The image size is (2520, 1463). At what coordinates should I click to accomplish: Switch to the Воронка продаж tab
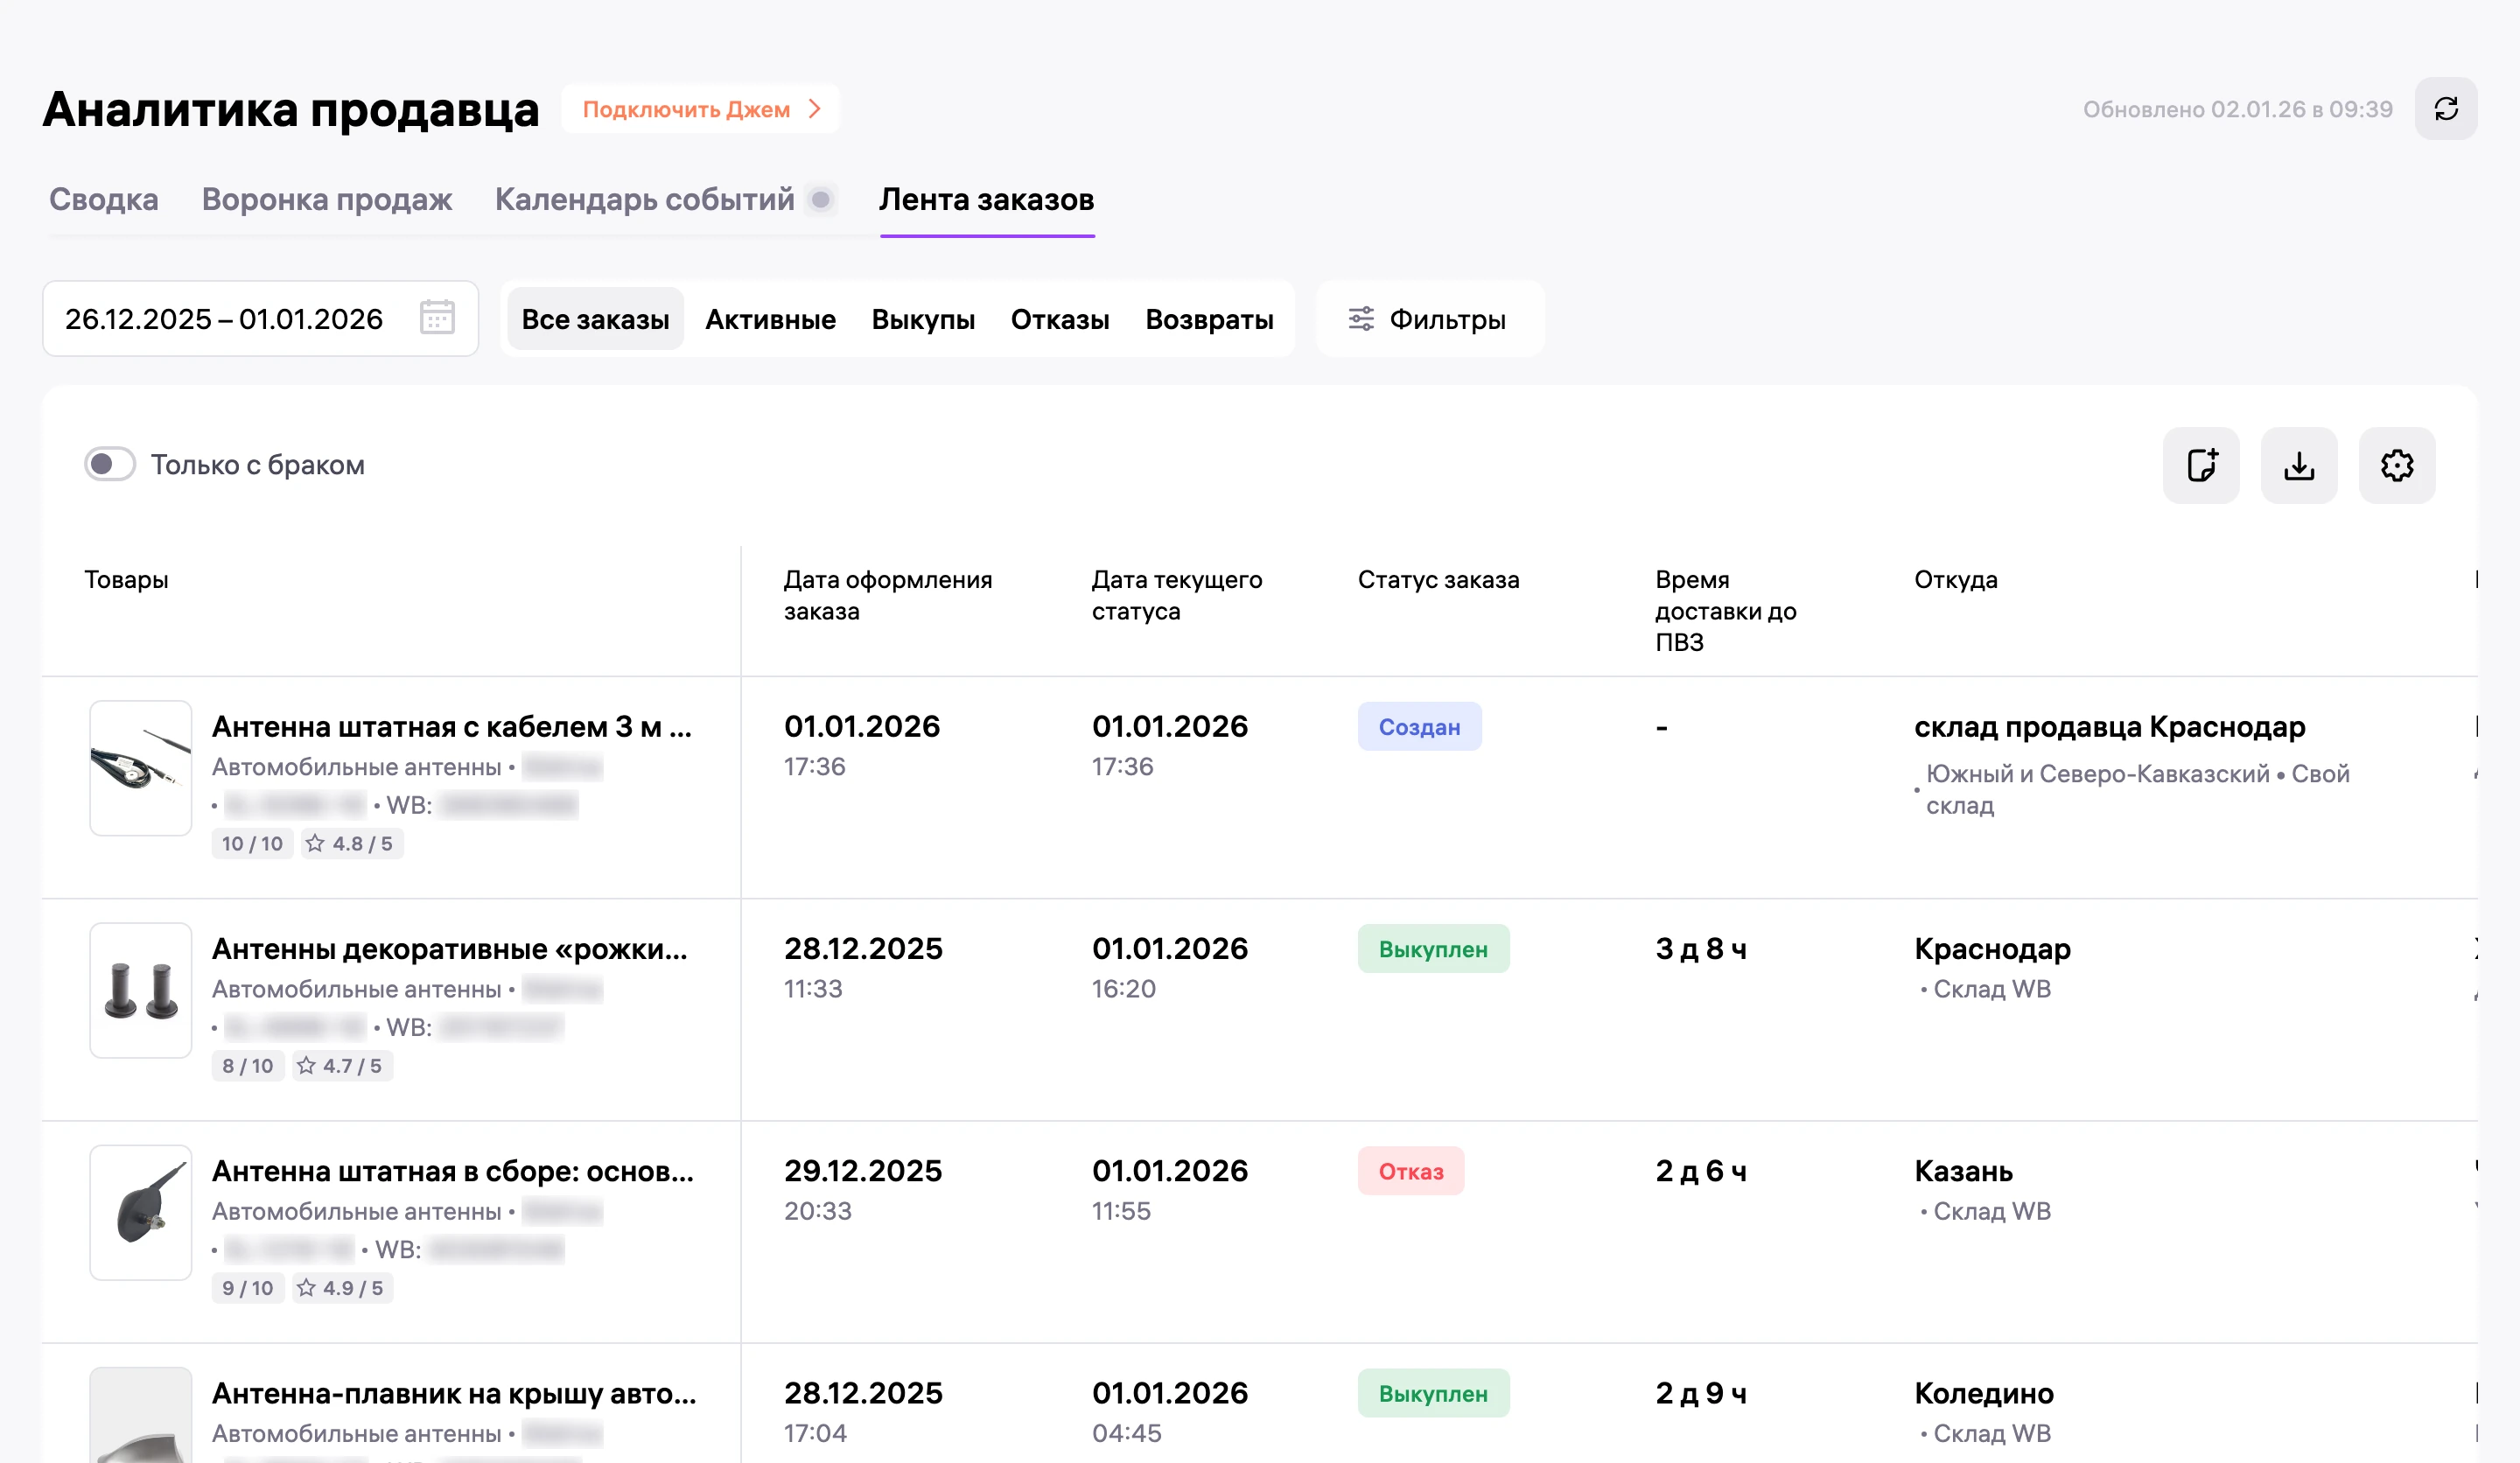(327, 200)
